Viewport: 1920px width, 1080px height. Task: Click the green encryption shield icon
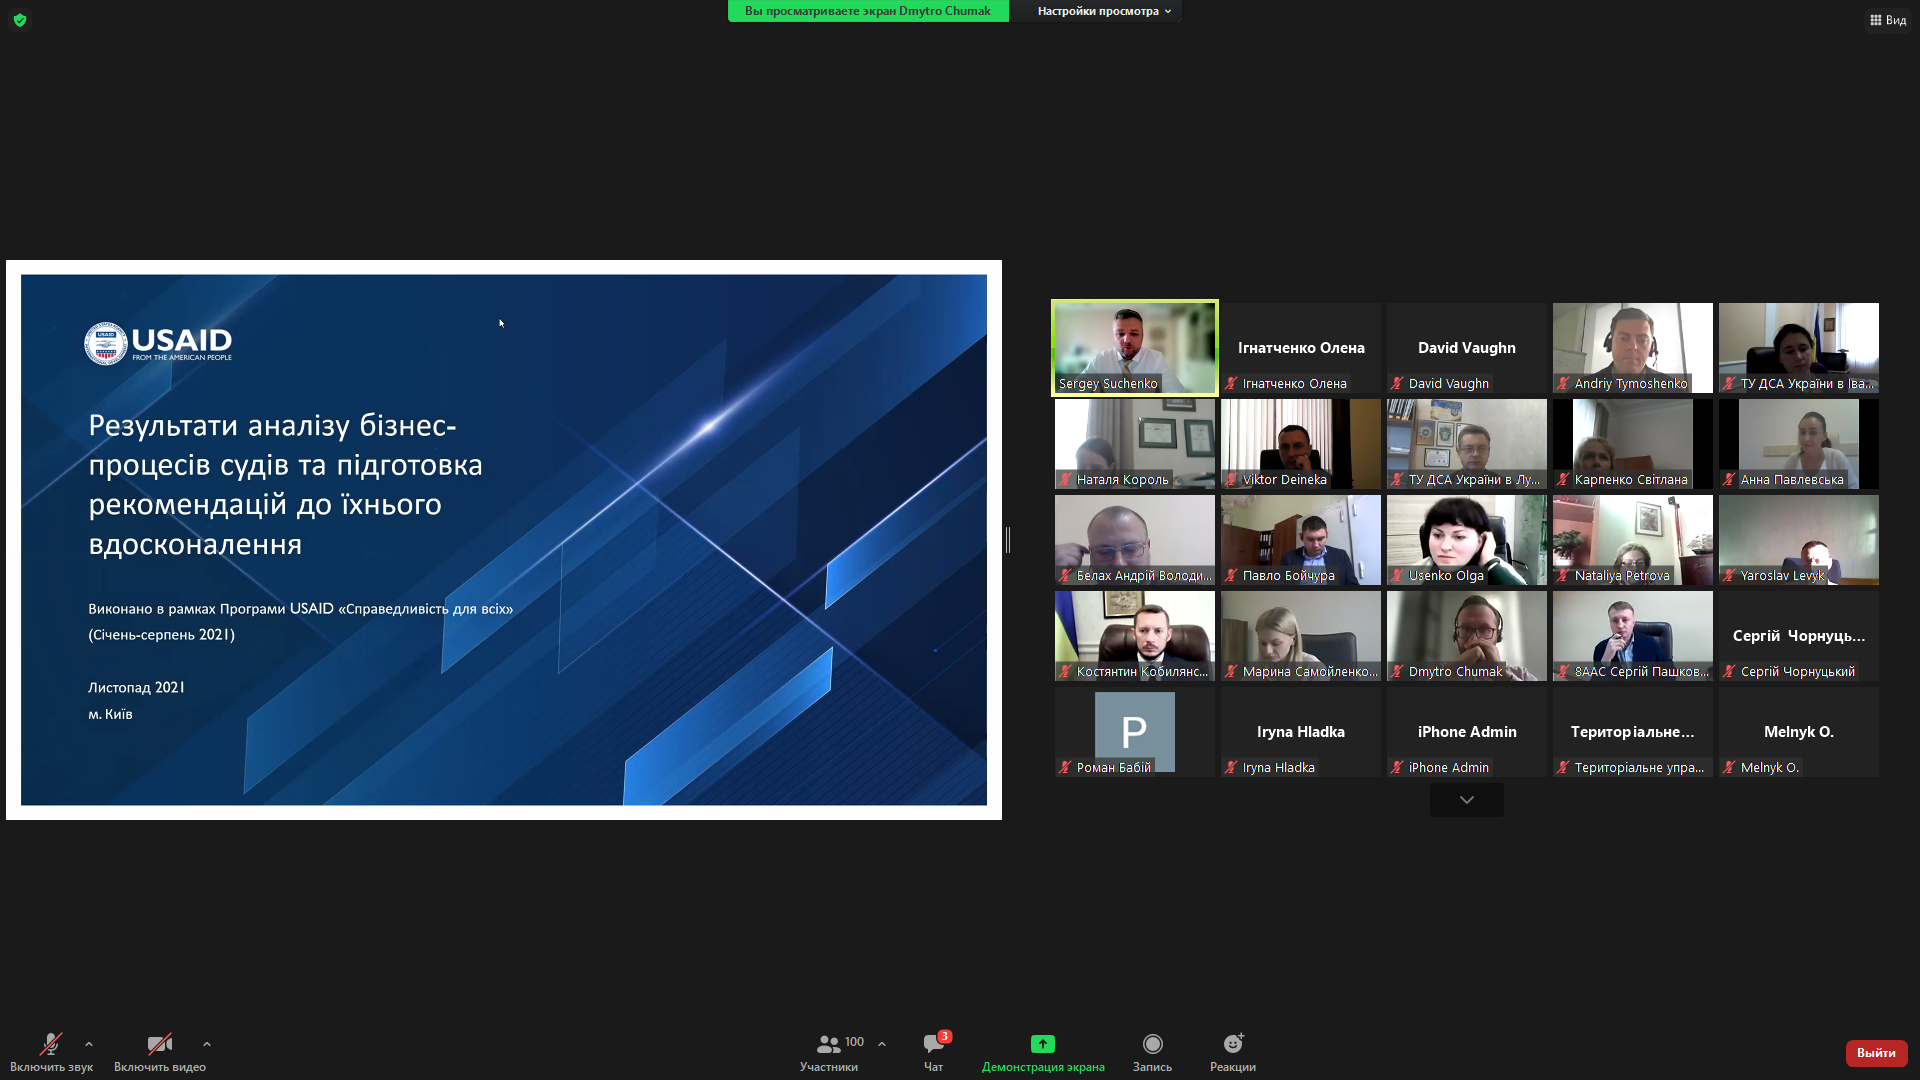point(20,20)
